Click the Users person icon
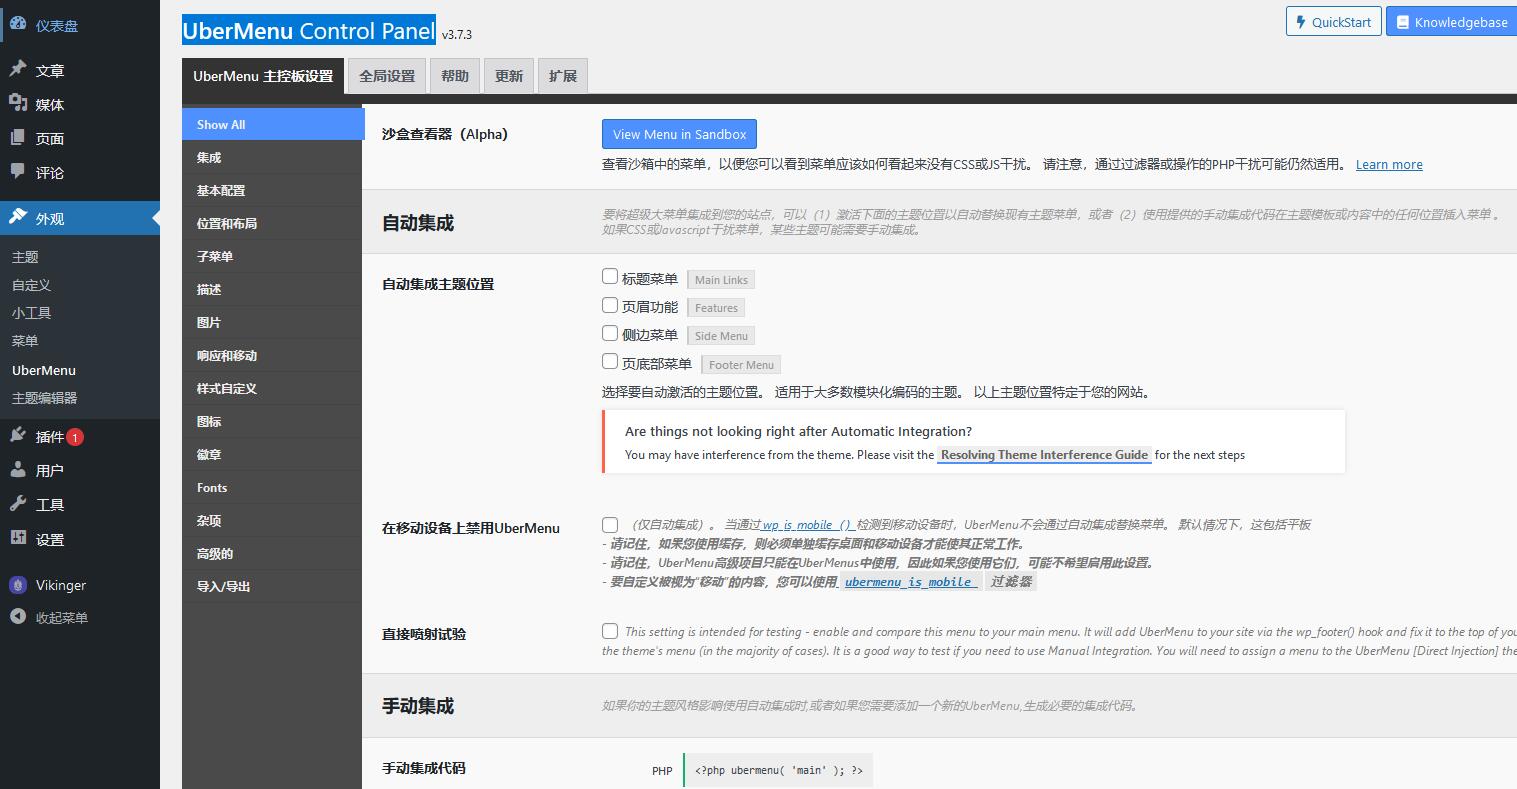The height and width of the screenshot is (789, 1517). [18, 470]
